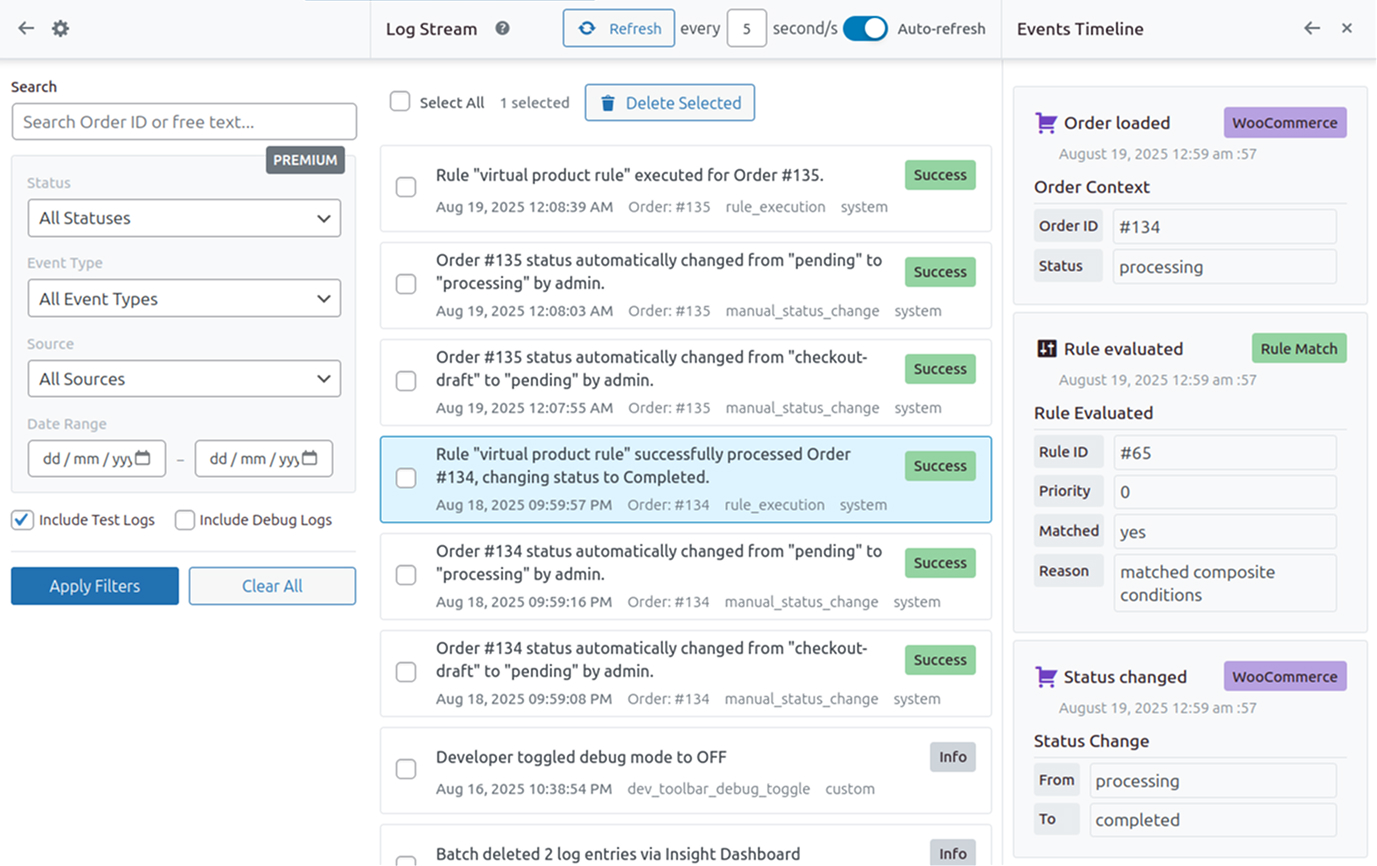Image resolution: width=1377 pixels, height=866 pixels.
Task: Turn off the Auto-refresh toggle
Action: (x=865, y=29)
